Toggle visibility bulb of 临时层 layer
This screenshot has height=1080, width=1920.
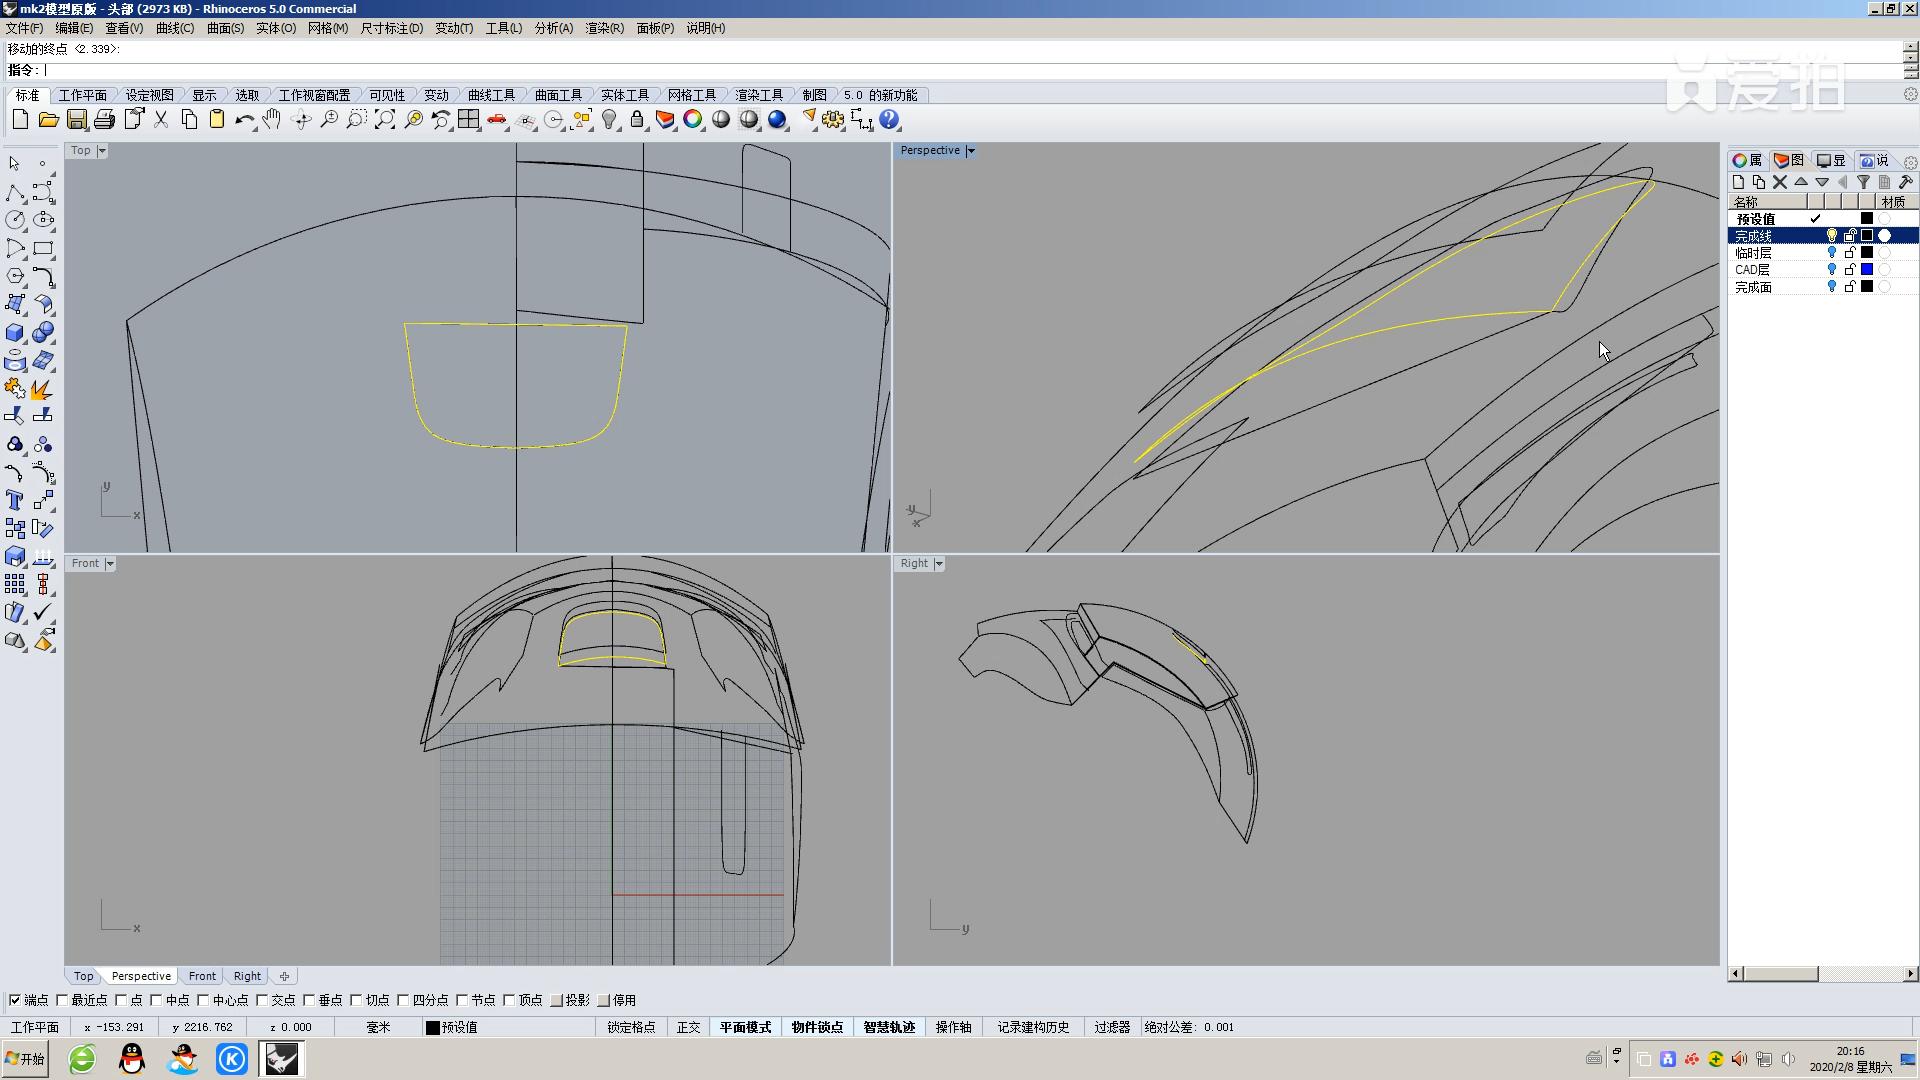[1832, 253]
